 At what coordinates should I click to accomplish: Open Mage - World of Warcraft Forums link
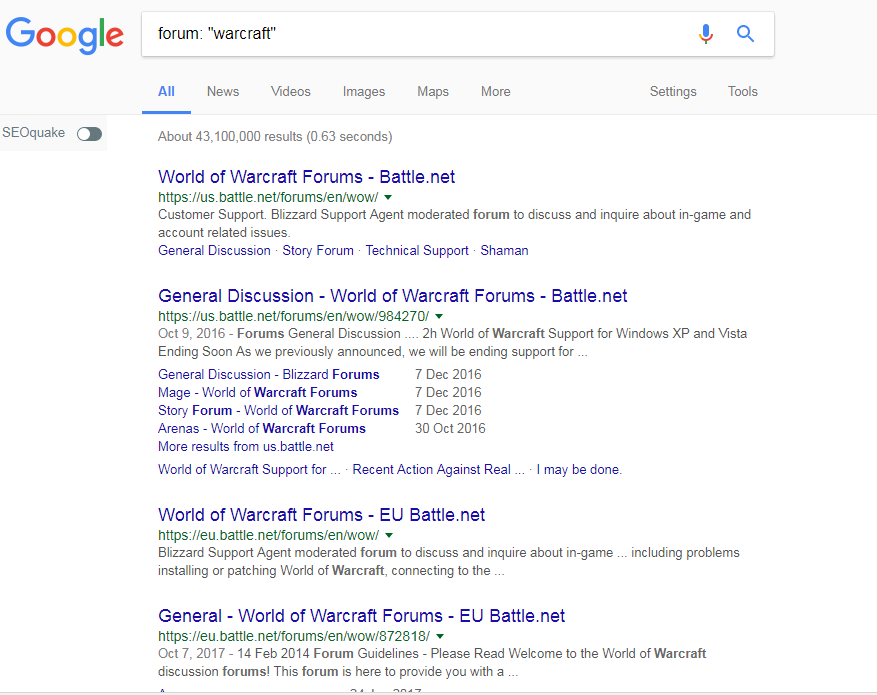[257, 393]
